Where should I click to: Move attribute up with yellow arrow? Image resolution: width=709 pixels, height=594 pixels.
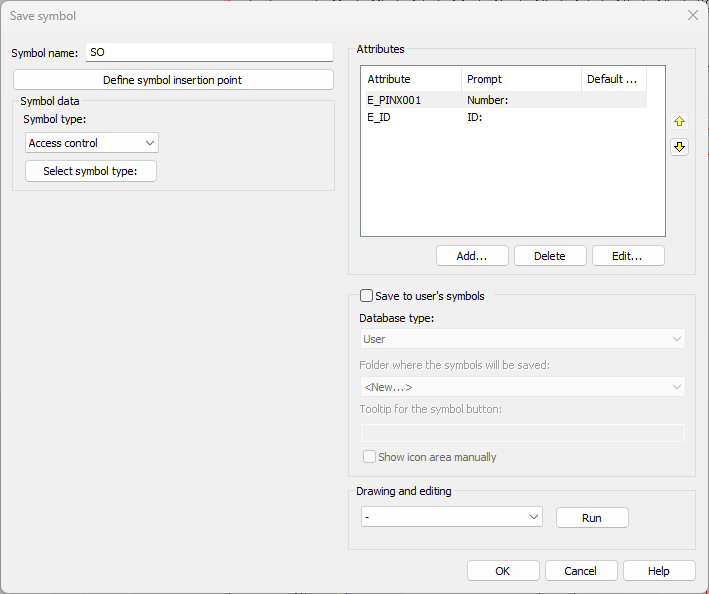coord(679,121)
